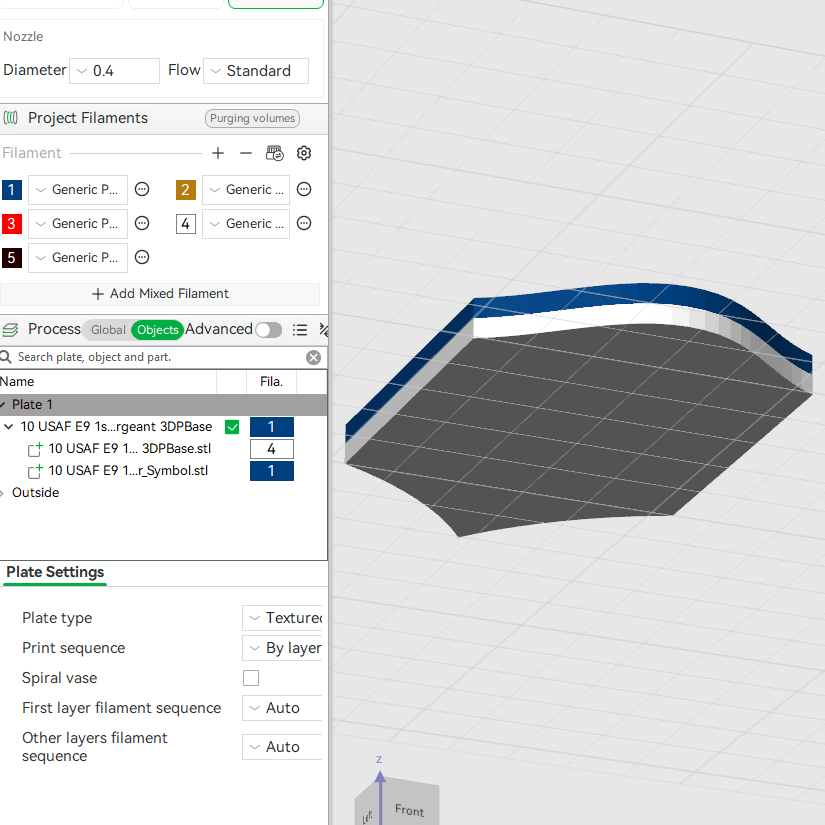Clear the object search field
825x825 pixels.
[314, 358]
